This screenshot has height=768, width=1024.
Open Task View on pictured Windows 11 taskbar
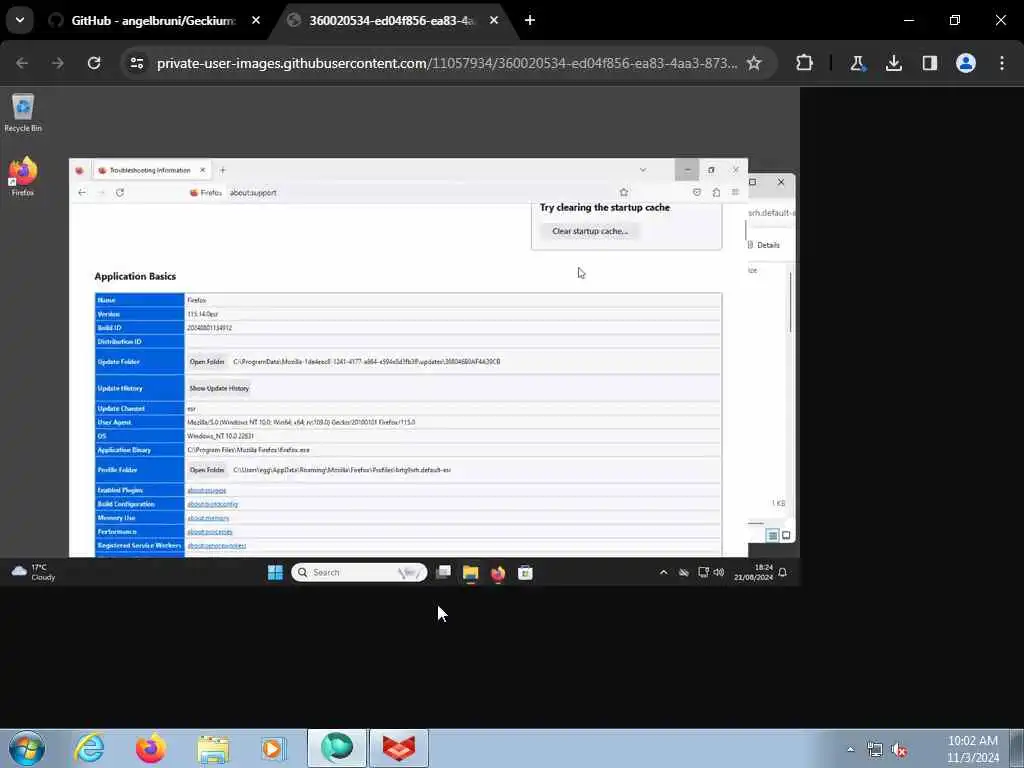[x=443, y=573]
